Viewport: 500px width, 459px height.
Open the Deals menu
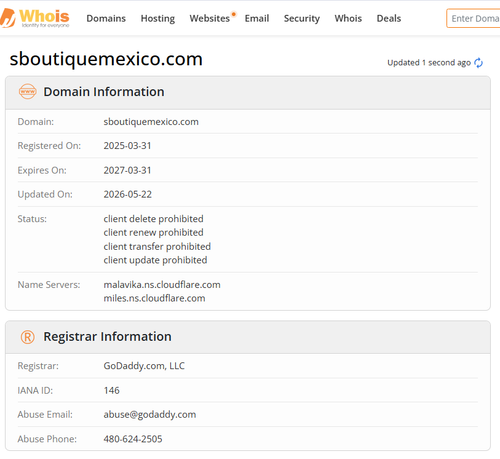[389, 18]
